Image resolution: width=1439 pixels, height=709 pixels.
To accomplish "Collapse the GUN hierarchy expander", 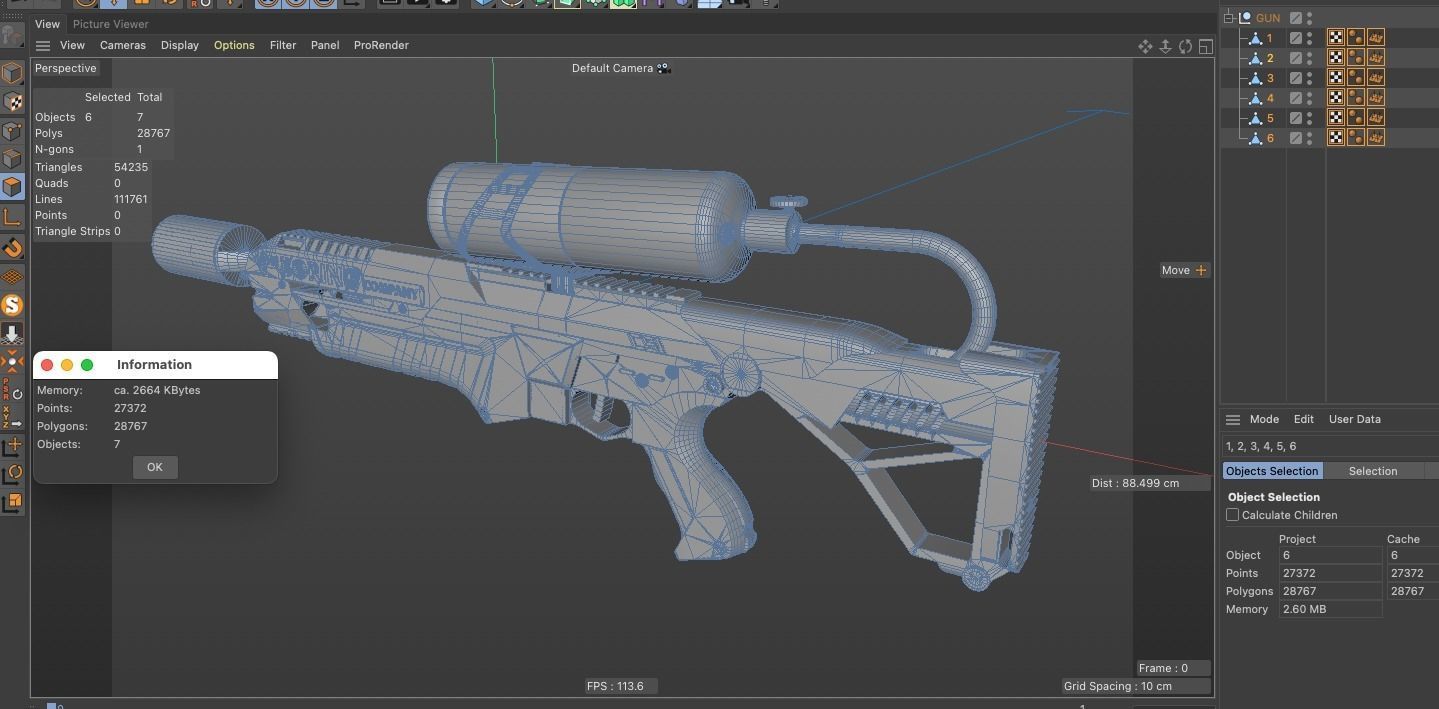I will point(1227,17).
